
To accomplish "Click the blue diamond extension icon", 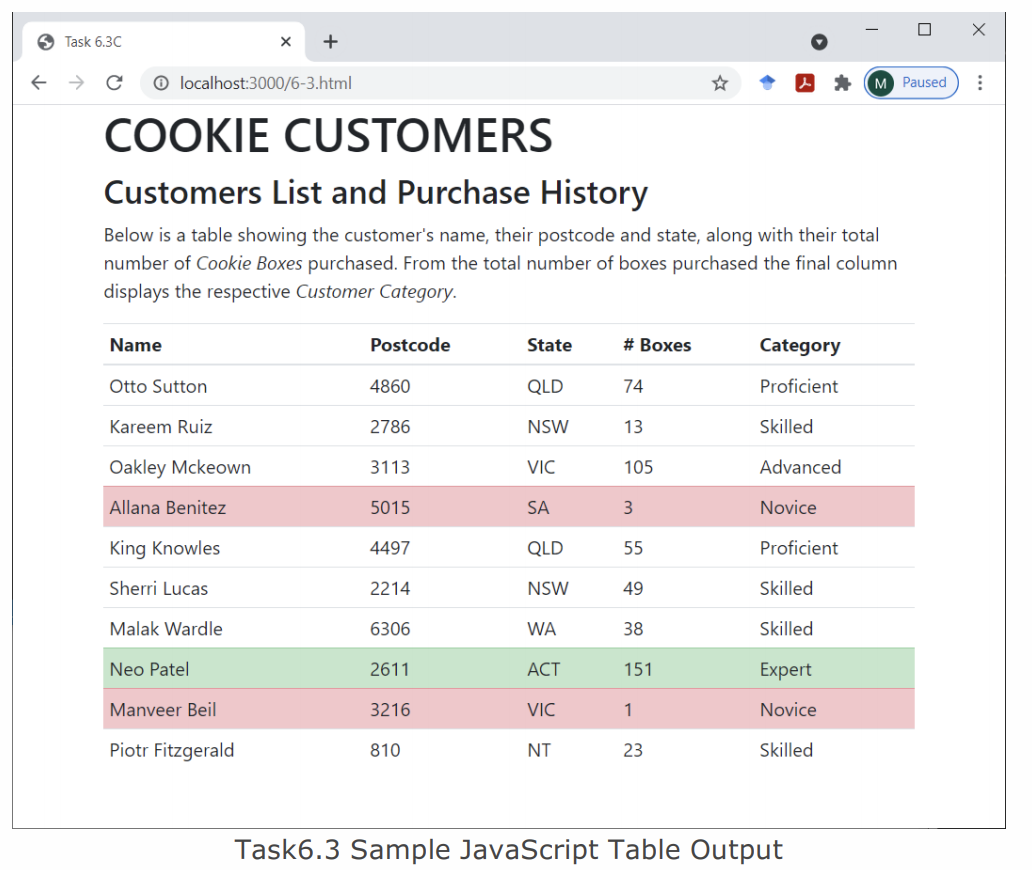I will (767, 83).
